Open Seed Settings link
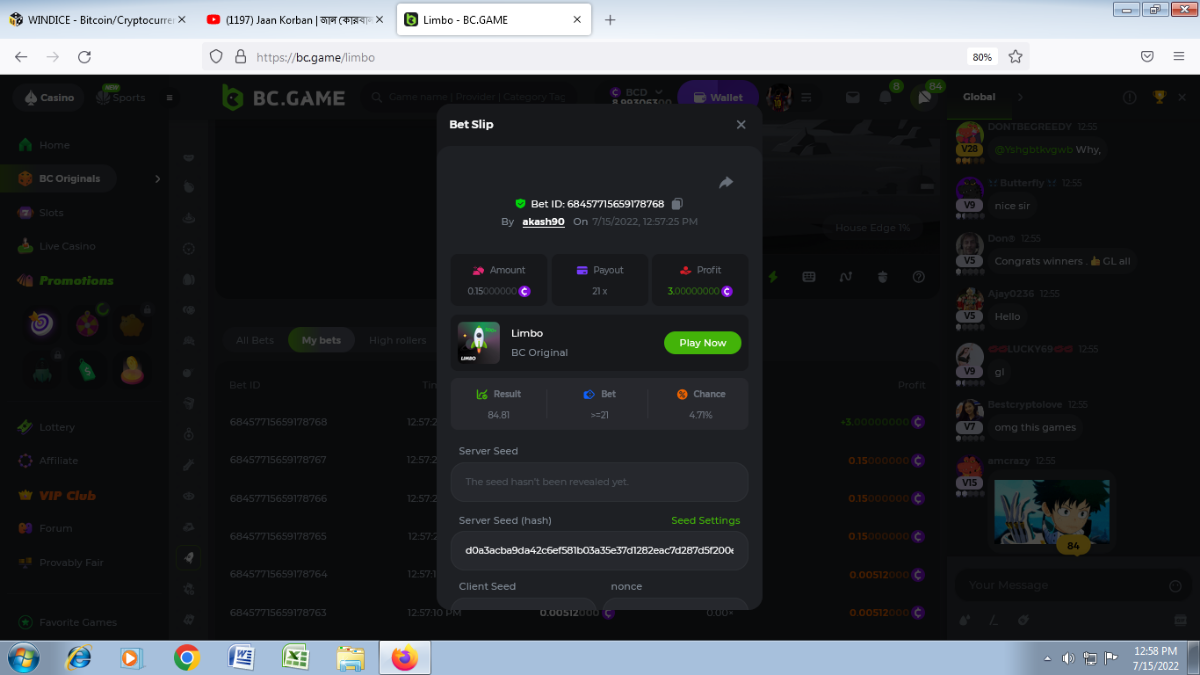The width and height of the screenshot is (1200, 675). 705,521
